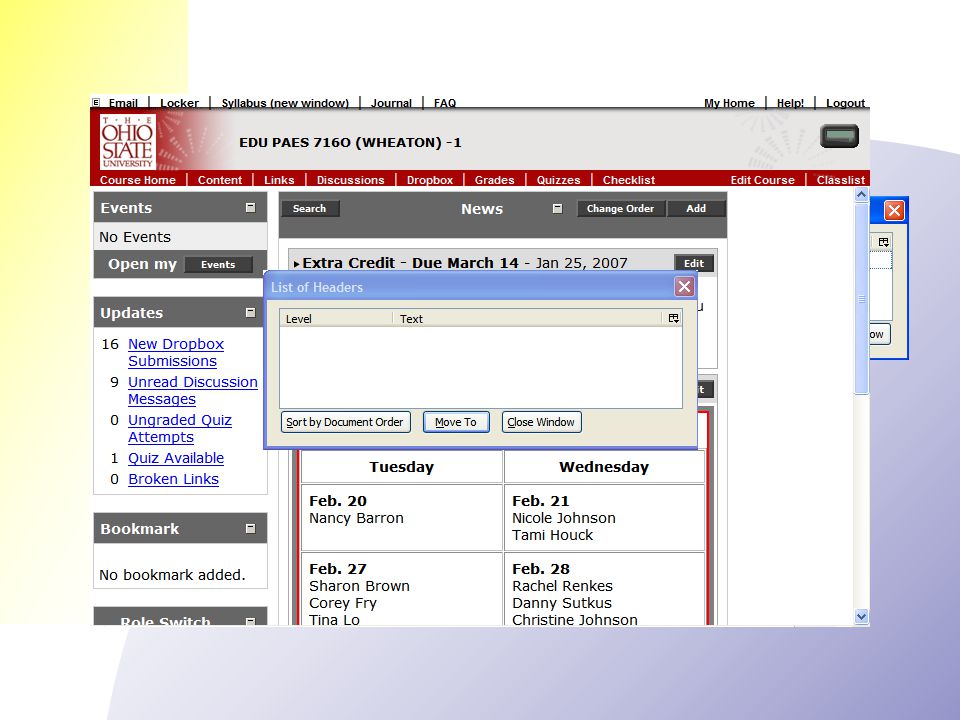Click Level column header in List of Headers

point(336,319)
